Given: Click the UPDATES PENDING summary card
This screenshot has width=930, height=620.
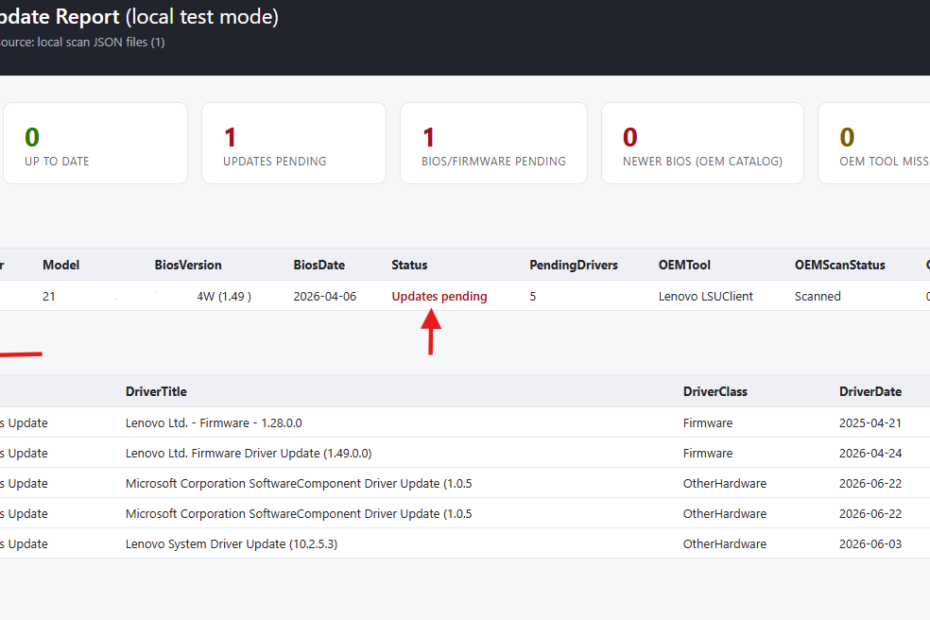Looking at the screenshot, I should [x=294, y=143].
